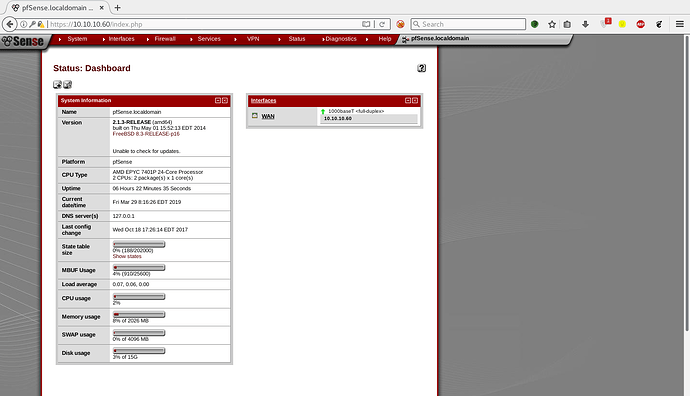Click the CPU usage progress bar

click(139, 297)
